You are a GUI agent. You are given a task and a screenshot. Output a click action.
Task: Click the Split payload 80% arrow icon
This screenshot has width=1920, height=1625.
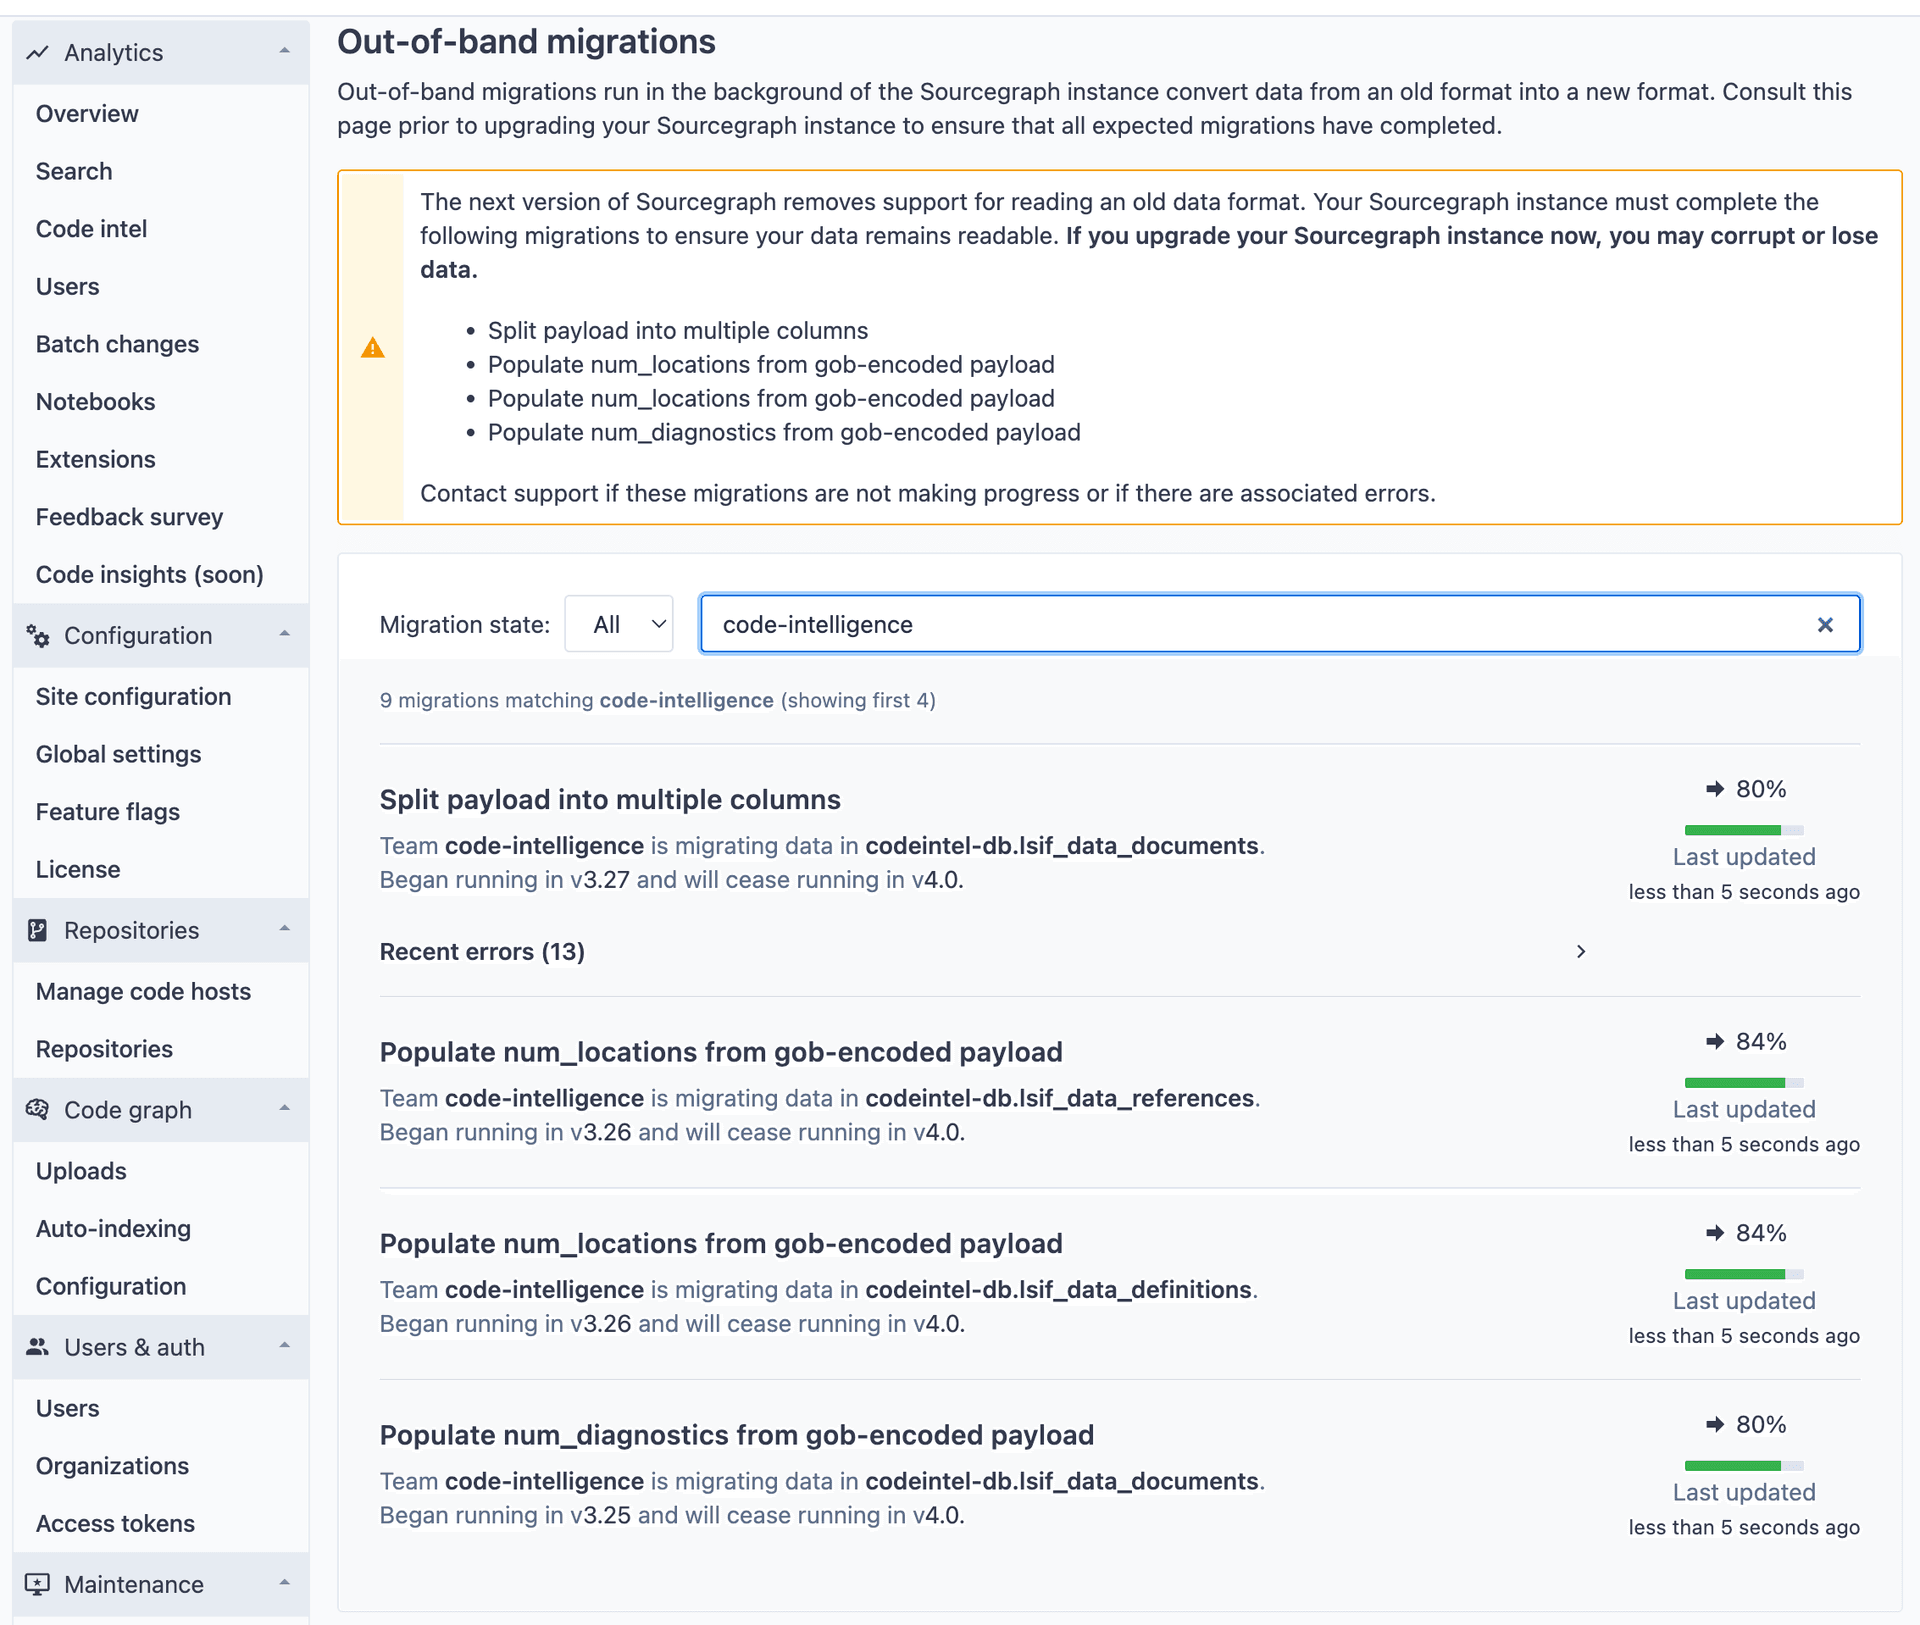point(1715,789)
